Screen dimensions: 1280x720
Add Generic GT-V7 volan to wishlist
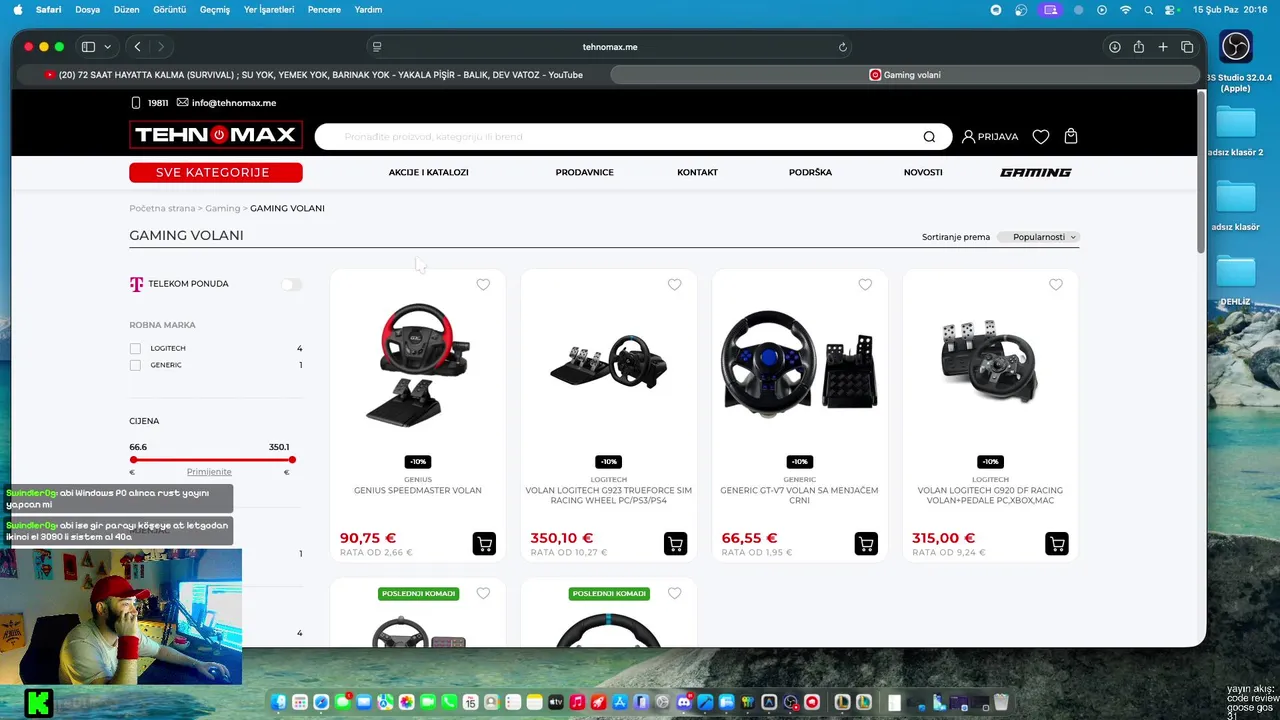865,285
